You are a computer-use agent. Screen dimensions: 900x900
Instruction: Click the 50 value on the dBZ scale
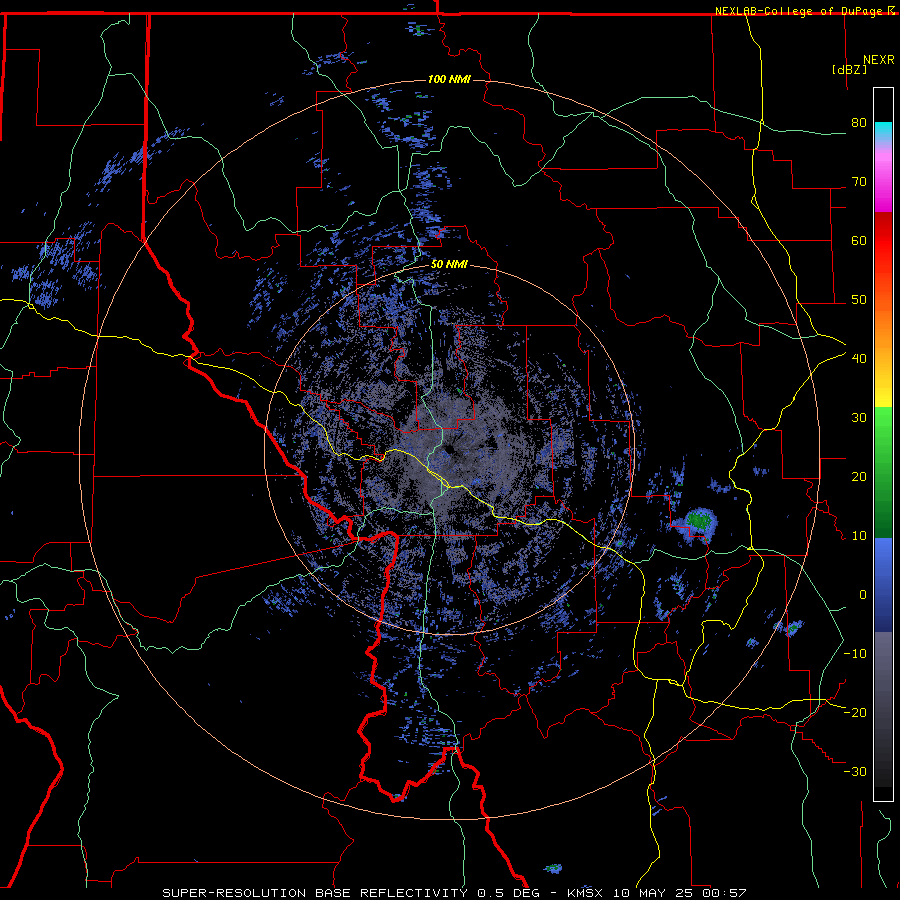[859, 300]
